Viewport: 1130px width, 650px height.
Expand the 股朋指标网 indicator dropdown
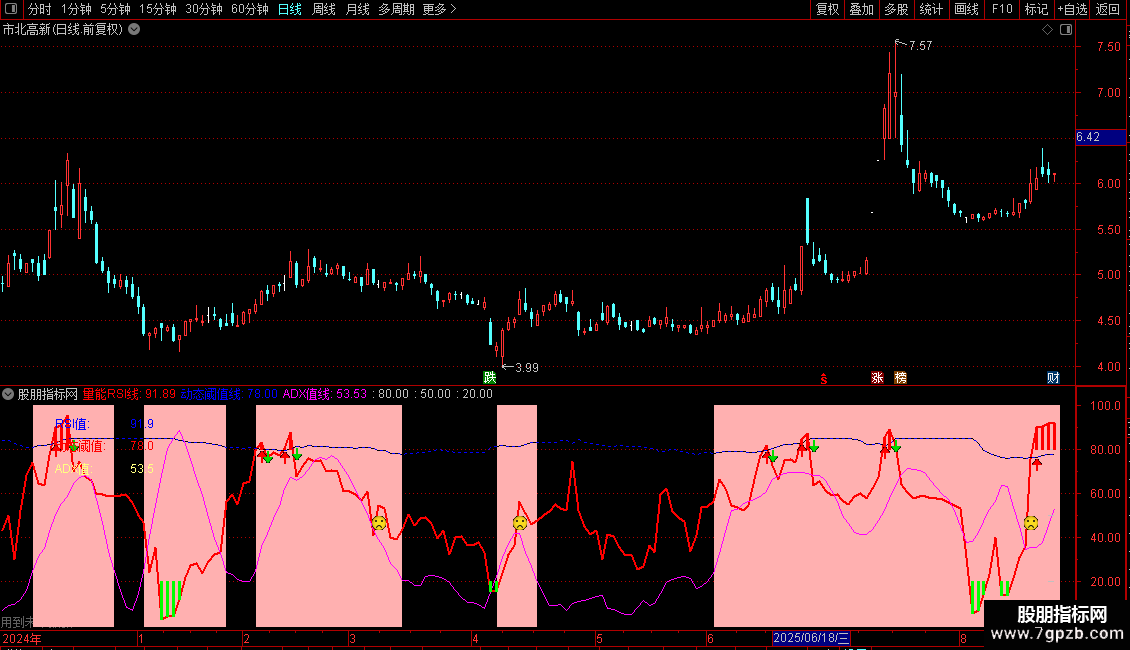pos(8,394)
